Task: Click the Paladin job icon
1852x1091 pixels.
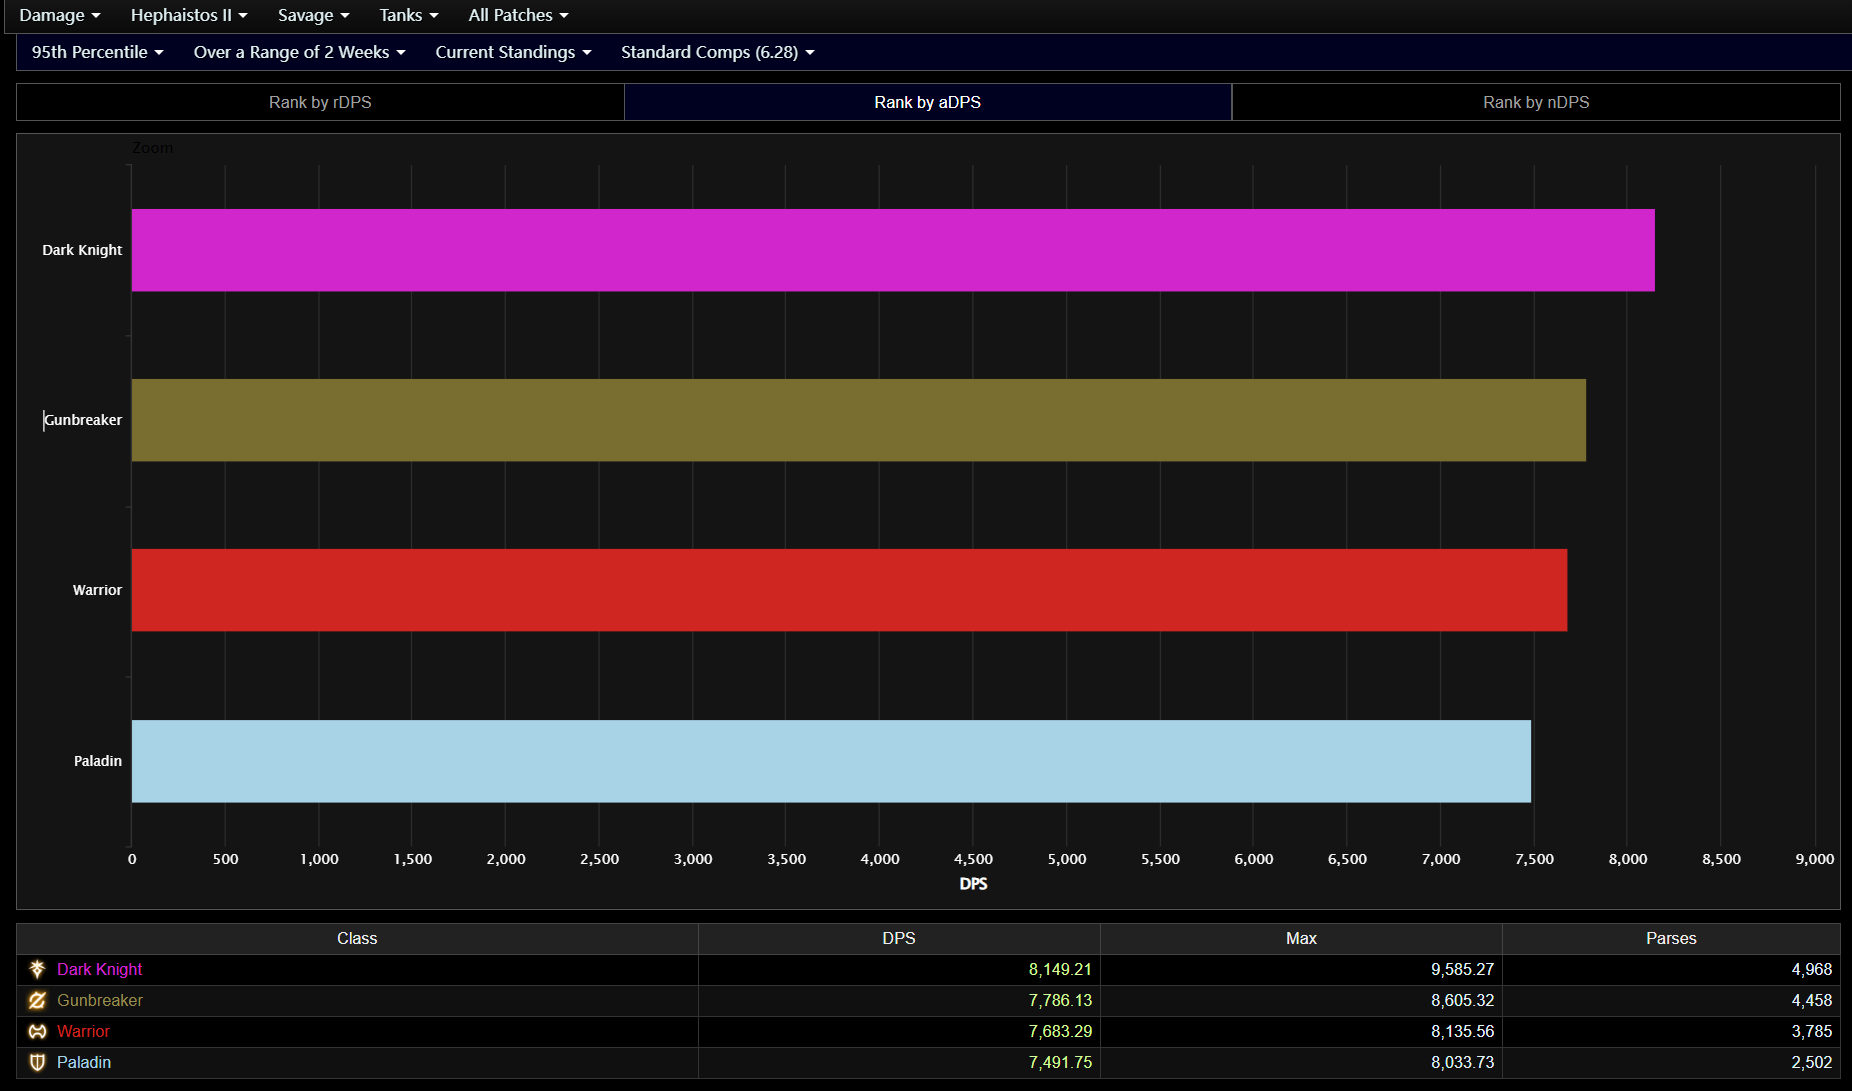Action: coord(37,1062)
